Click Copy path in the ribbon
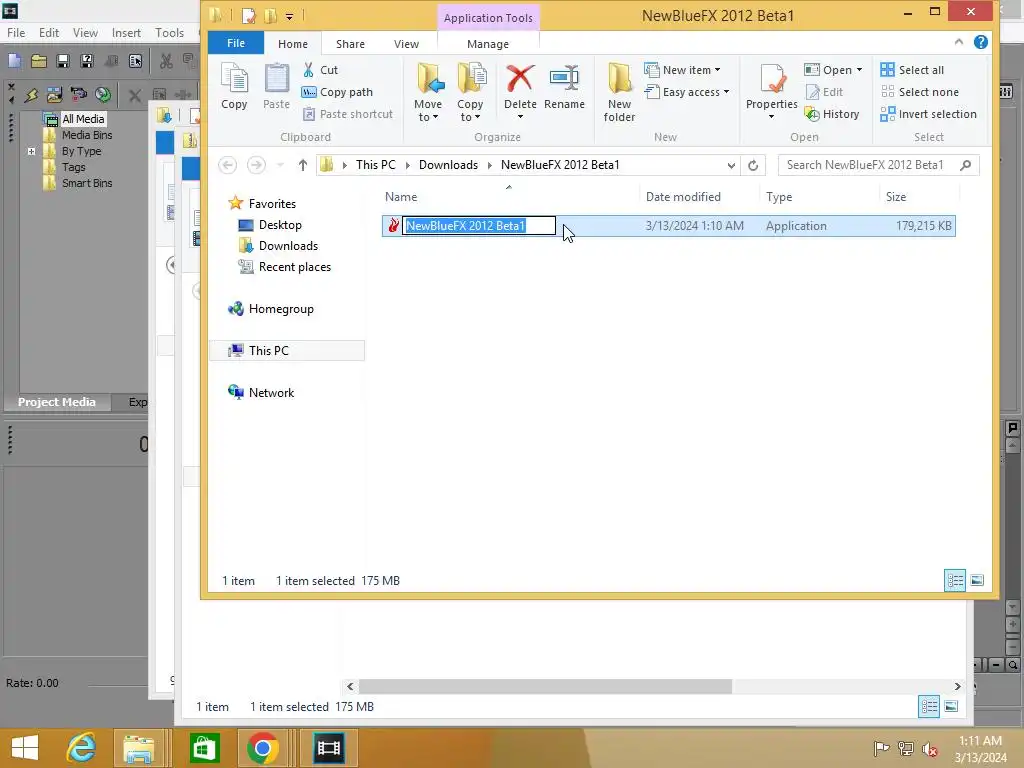Image resolution: width=1024 pixels, height=768 pixels. tap(337, 92)
